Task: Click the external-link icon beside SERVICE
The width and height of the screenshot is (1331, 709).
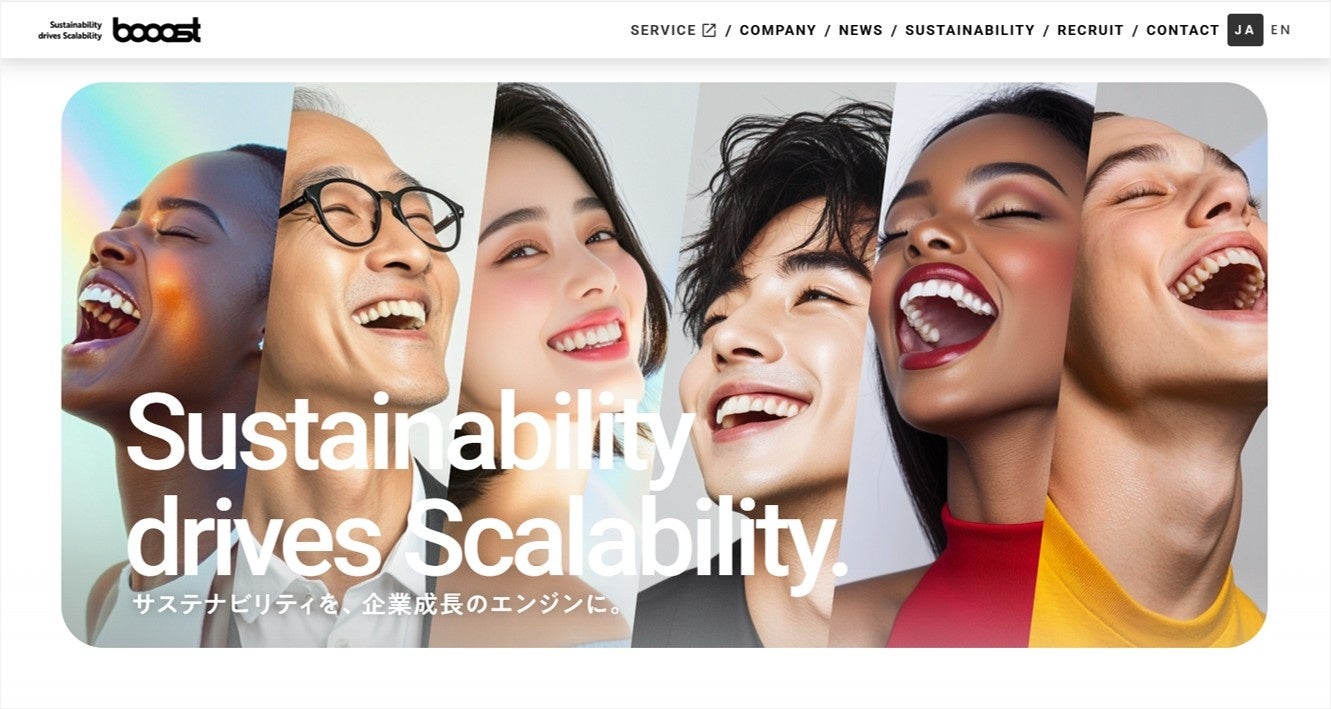Action: coord(709,30)
